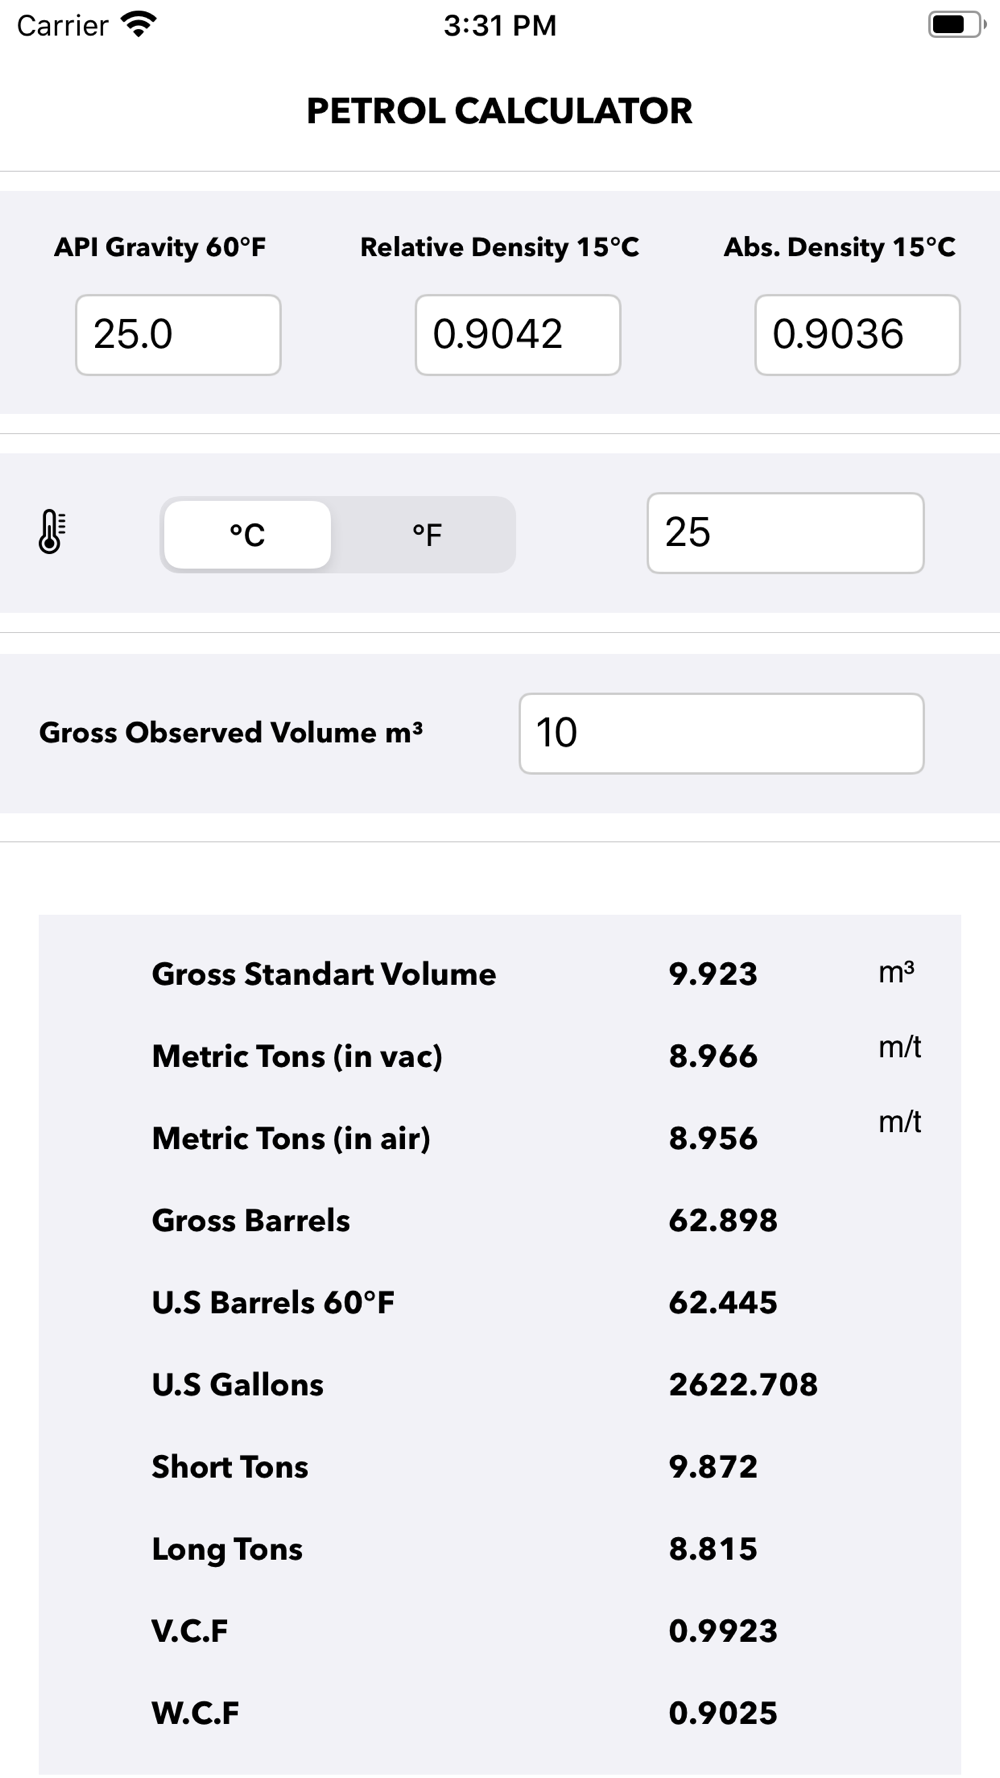Tap the thermometer icon
This screenshot has height=1778, width=1000.
(x=52, y=532)
